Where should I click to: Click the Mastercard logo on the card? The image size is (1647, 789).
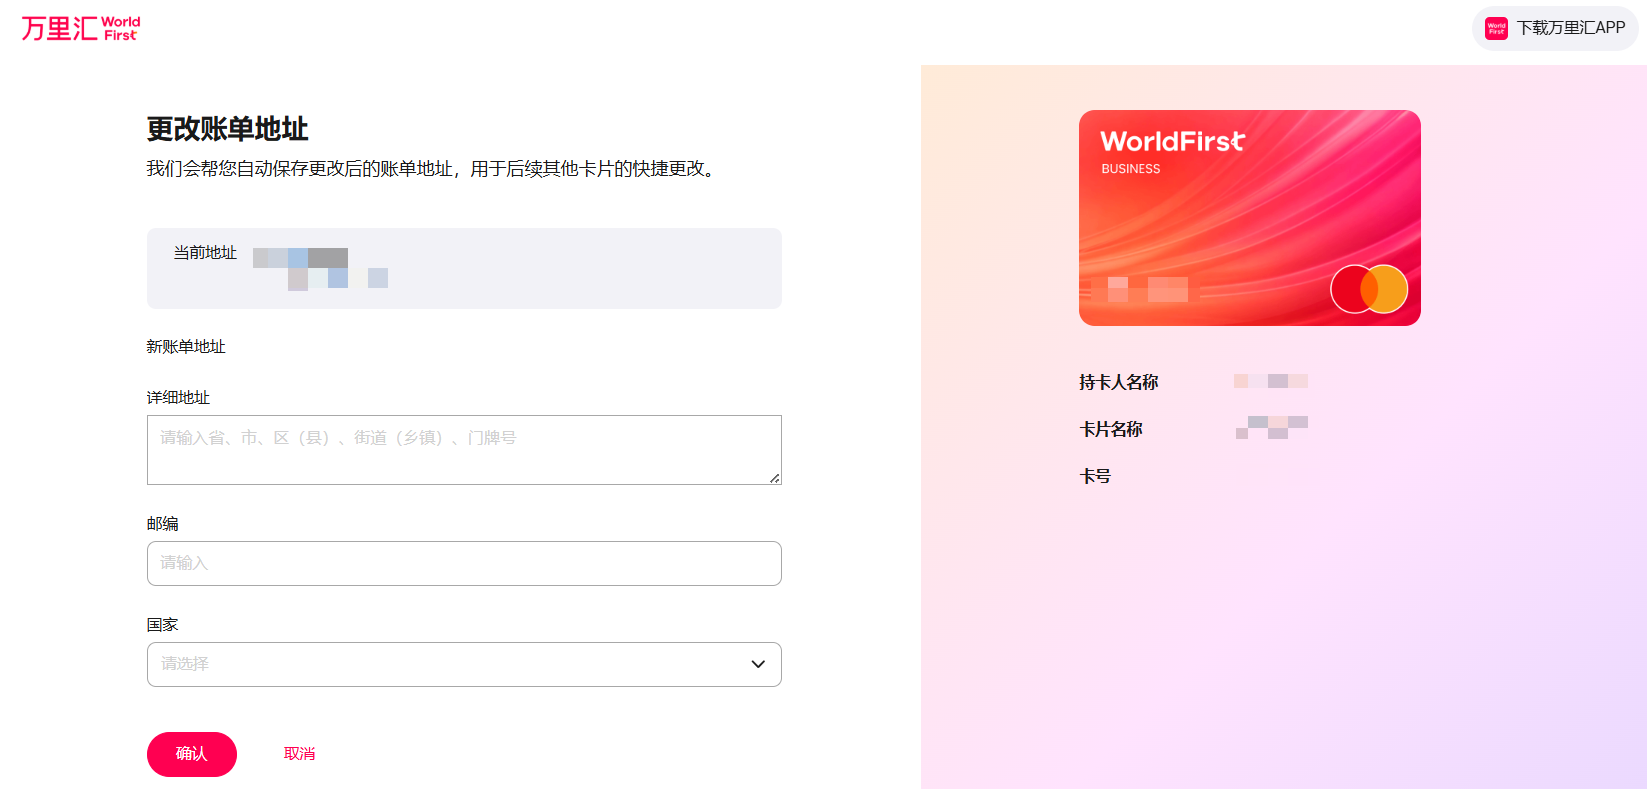pos(1369,289)
